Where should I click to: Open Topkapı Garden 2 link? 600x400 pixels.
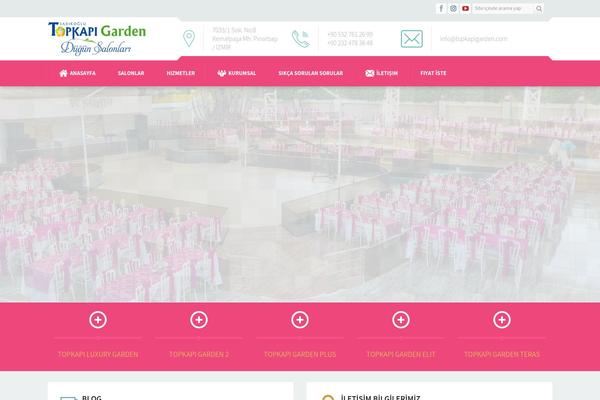pos(199,354)
